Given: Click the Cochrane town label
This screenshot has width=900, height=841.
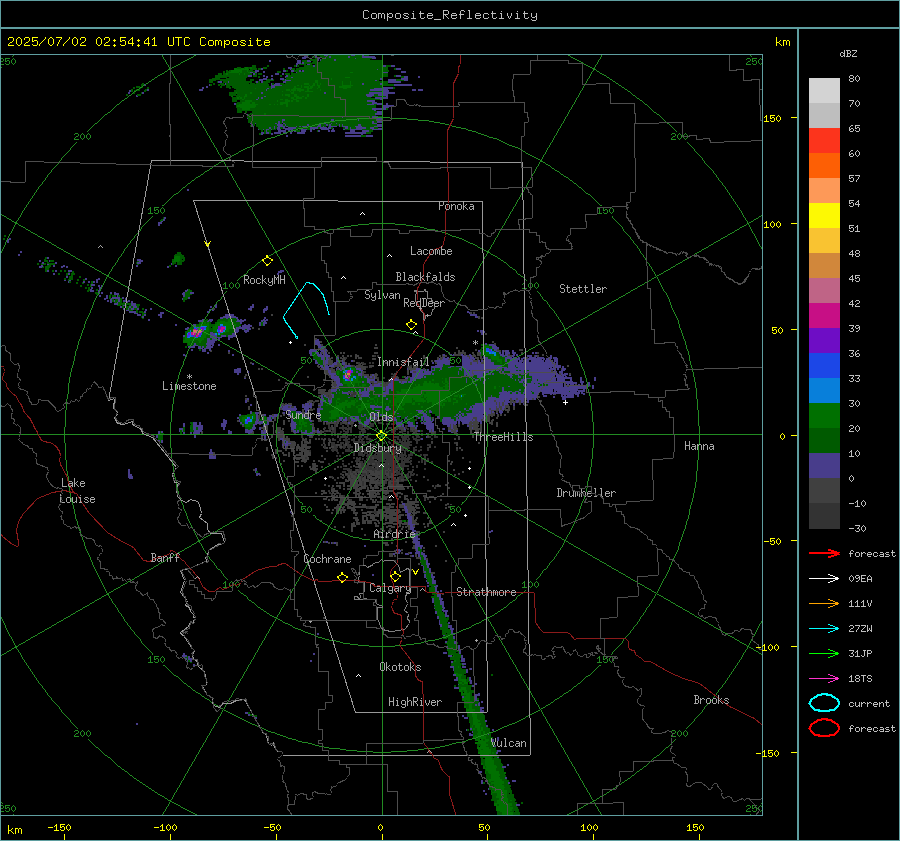Looking at the screenshot, I should pyautogui.click(x=327, y=559).
